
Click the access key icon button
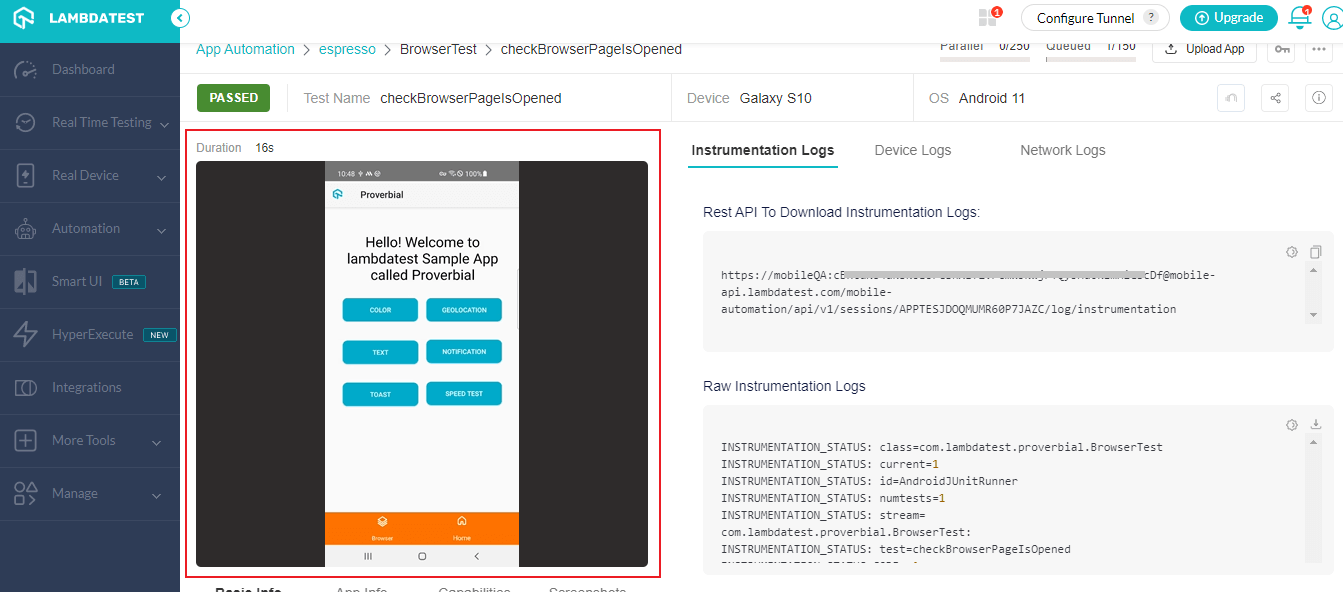[1281, 49]
